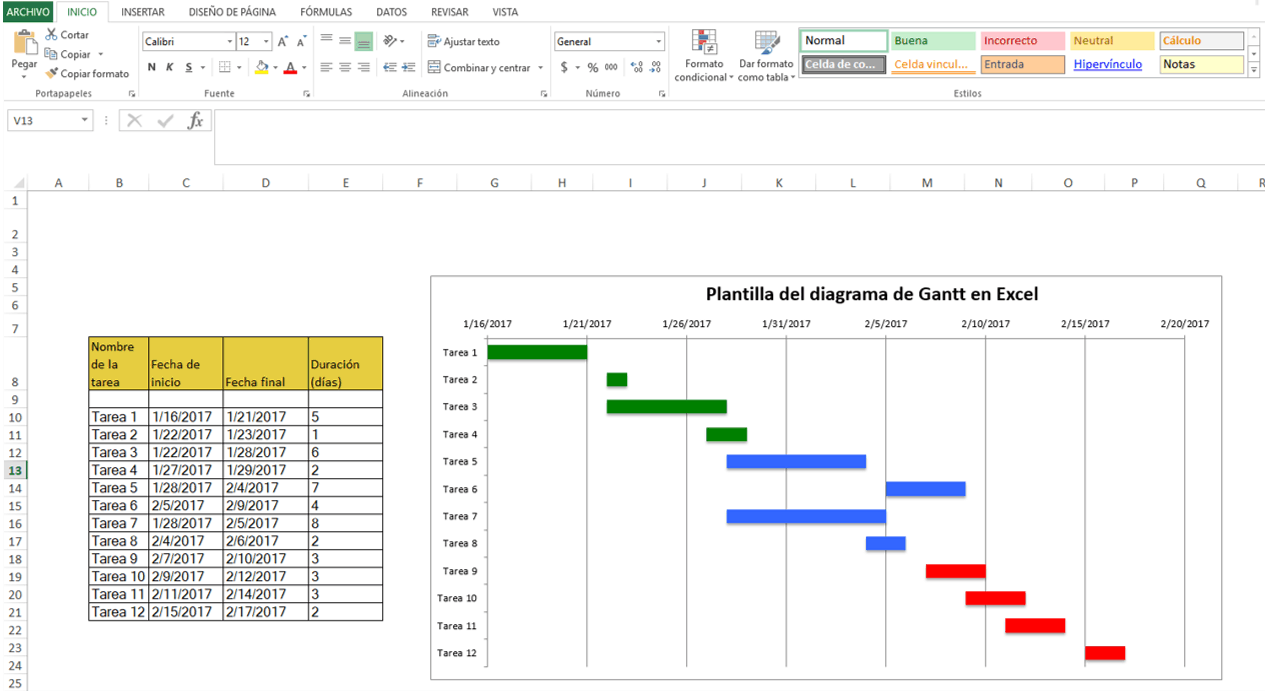This screenshot has height=691, width=1265.
Task: Click the Formato condicional icon
Action: 704,44
